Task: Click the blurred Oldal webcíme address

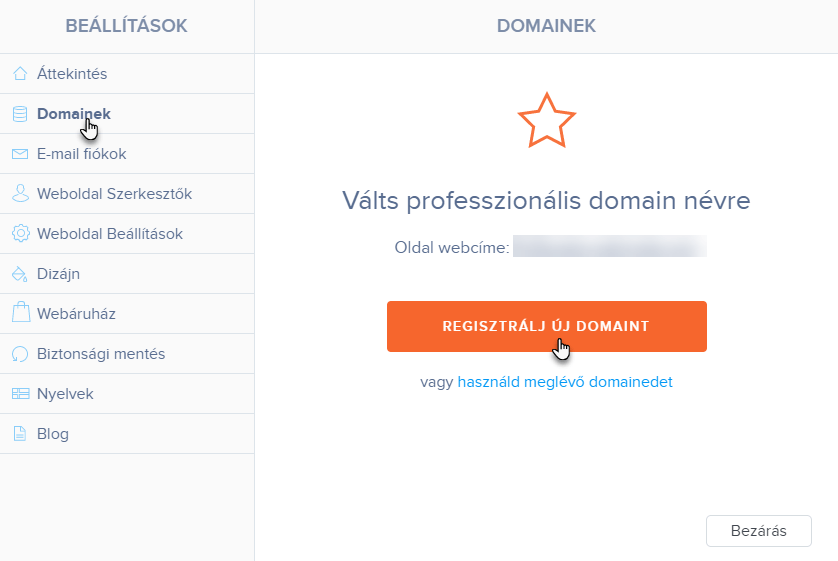Action: [x=610, y=246]
